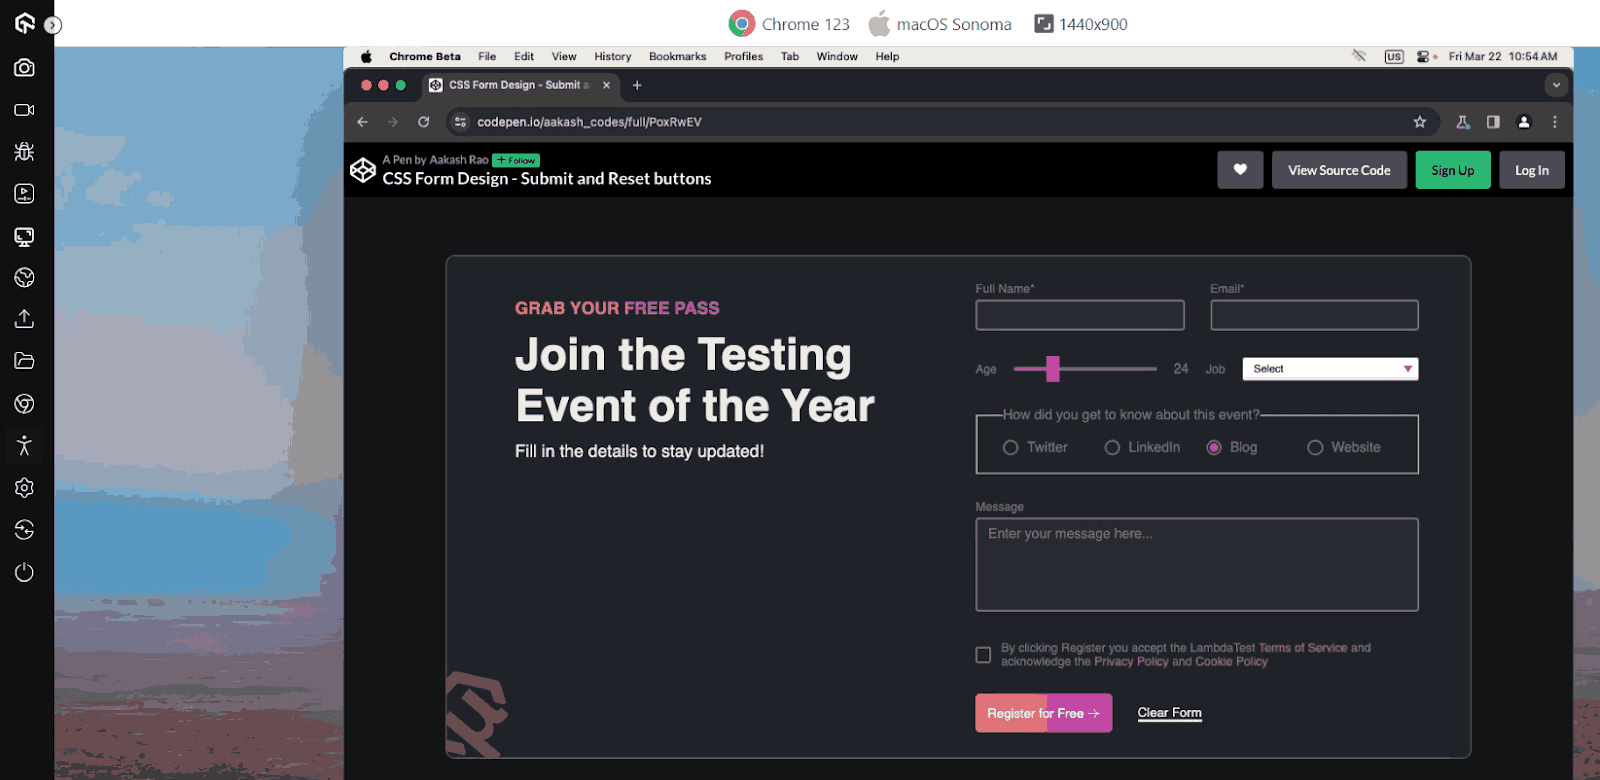Open the Privacy Policy link

coord(1131,662)
